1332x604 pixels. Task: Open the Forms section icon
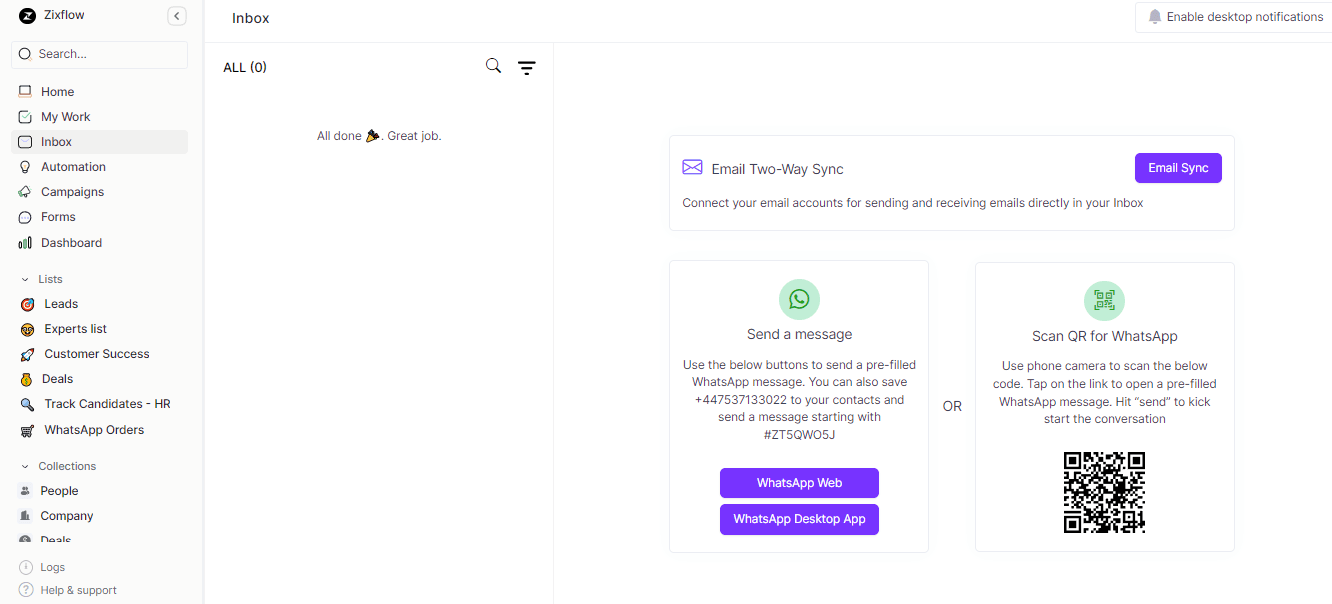28,216
